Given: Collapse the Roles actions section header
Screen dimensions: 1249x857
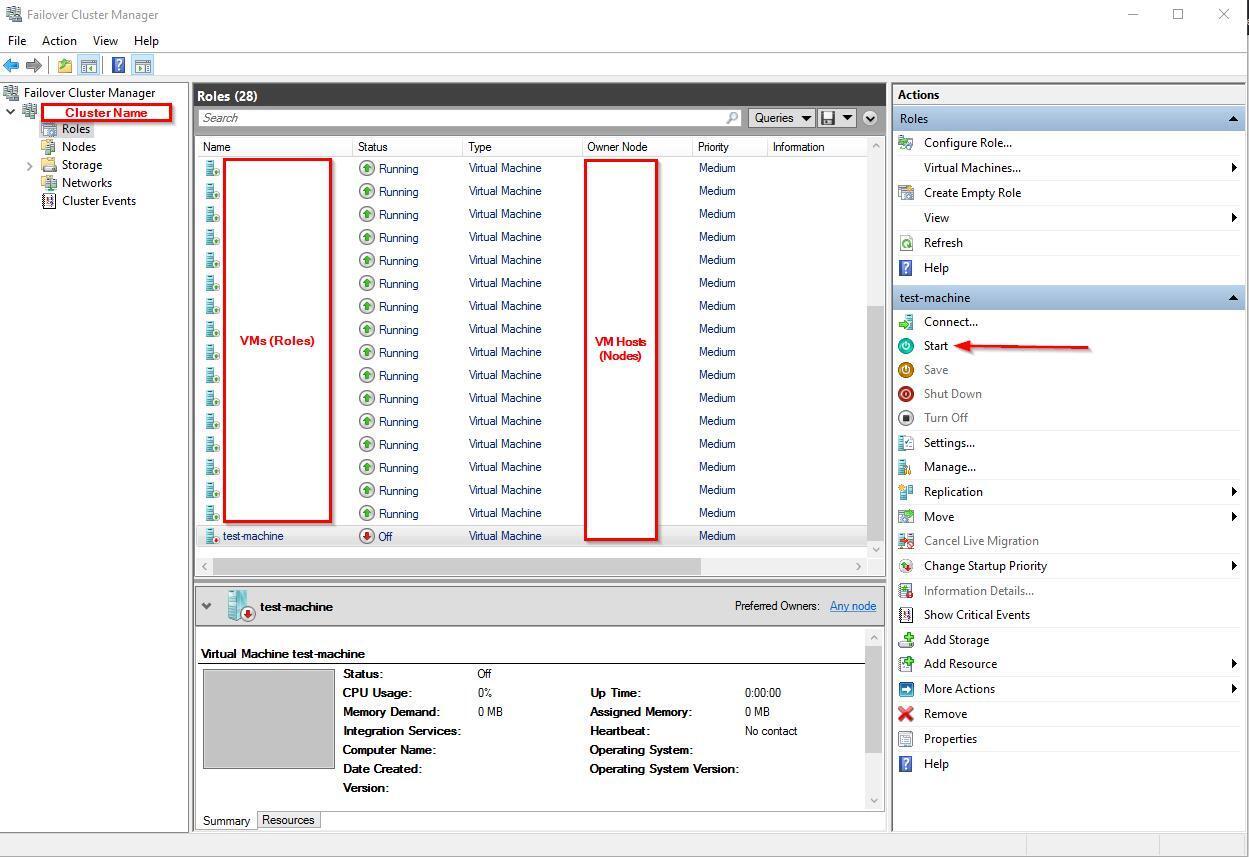Looking at the screenshot, I should tap(1233, 119).
